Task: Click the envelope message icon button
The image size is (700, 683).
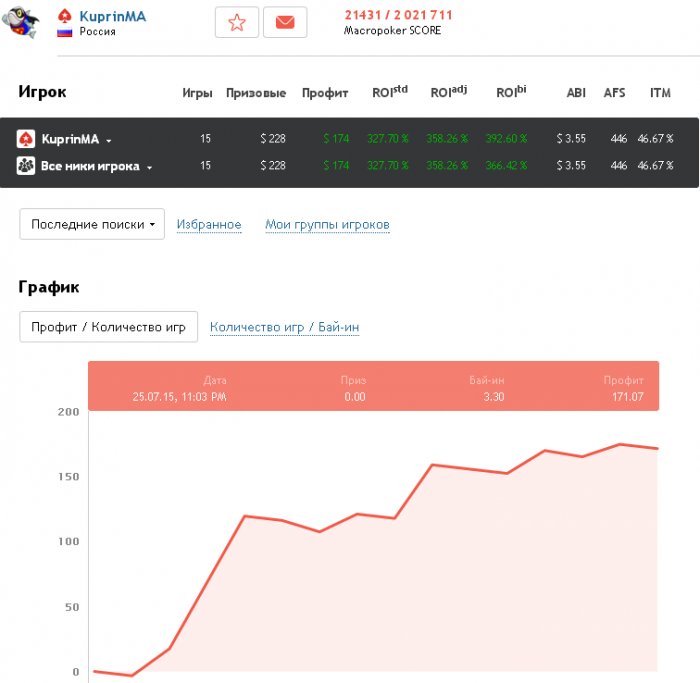Action: click(285, 22)
